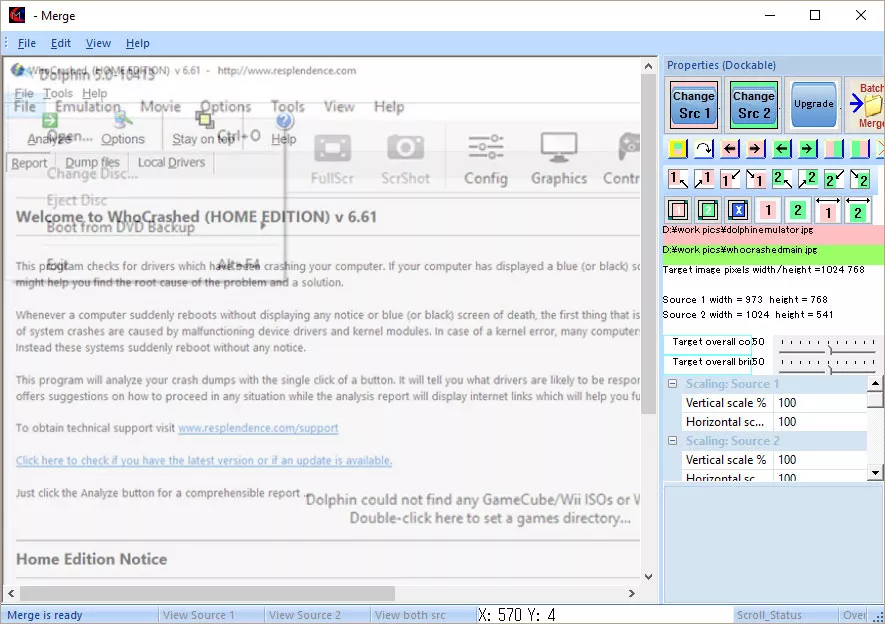This screenshot has height=624, width=885.
Task: Align source 1 to top-left corner
Action: pyautogui.click(x=678, y=179)
